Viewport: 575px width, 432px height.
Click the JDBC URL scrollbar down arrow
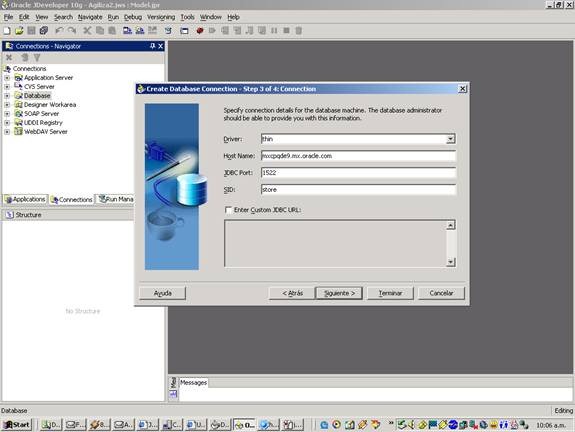[x=451, y=262]
